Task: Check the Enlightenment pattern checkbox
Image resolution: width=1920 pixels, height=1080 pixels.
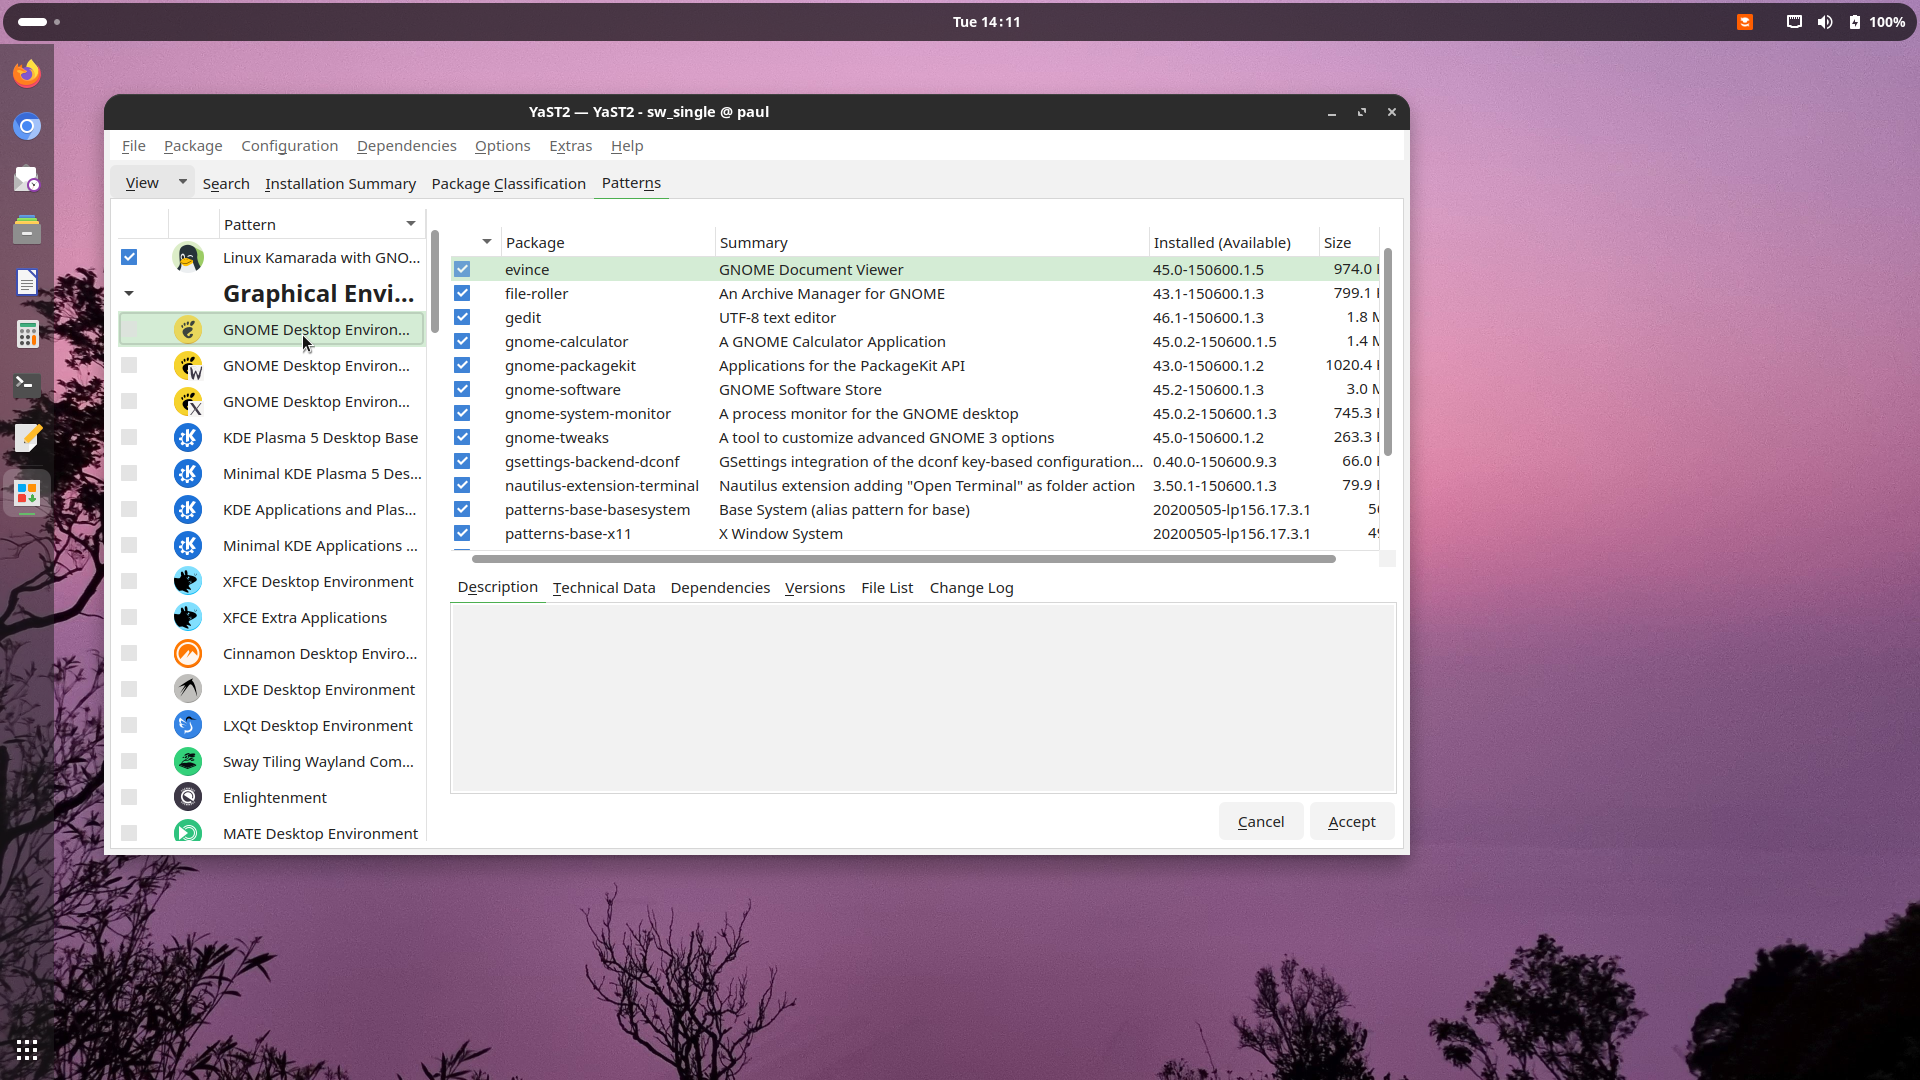Action: [129, 797]
